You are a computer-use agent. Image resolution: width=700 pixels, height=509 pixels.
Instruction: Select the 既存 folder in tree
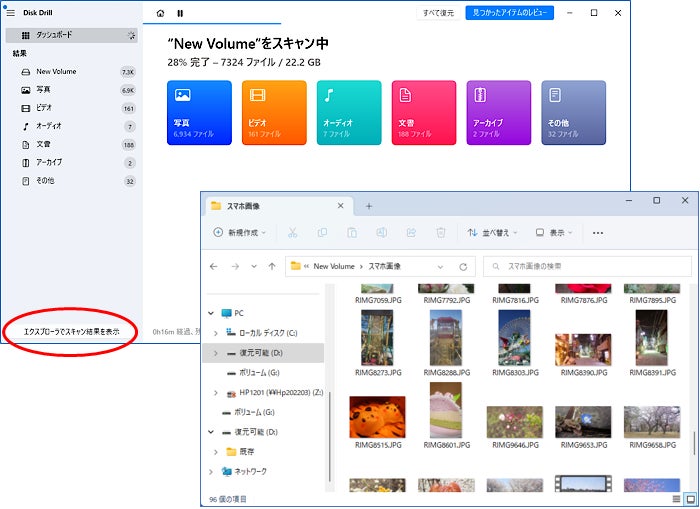click(241, 452)
